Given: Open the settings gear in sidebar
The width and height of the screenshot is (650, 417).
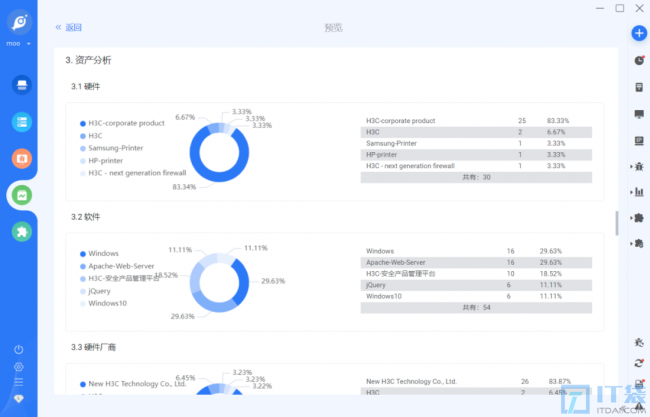Looking at the screenshot, I should pyautogui.click(x=19, y=366).
